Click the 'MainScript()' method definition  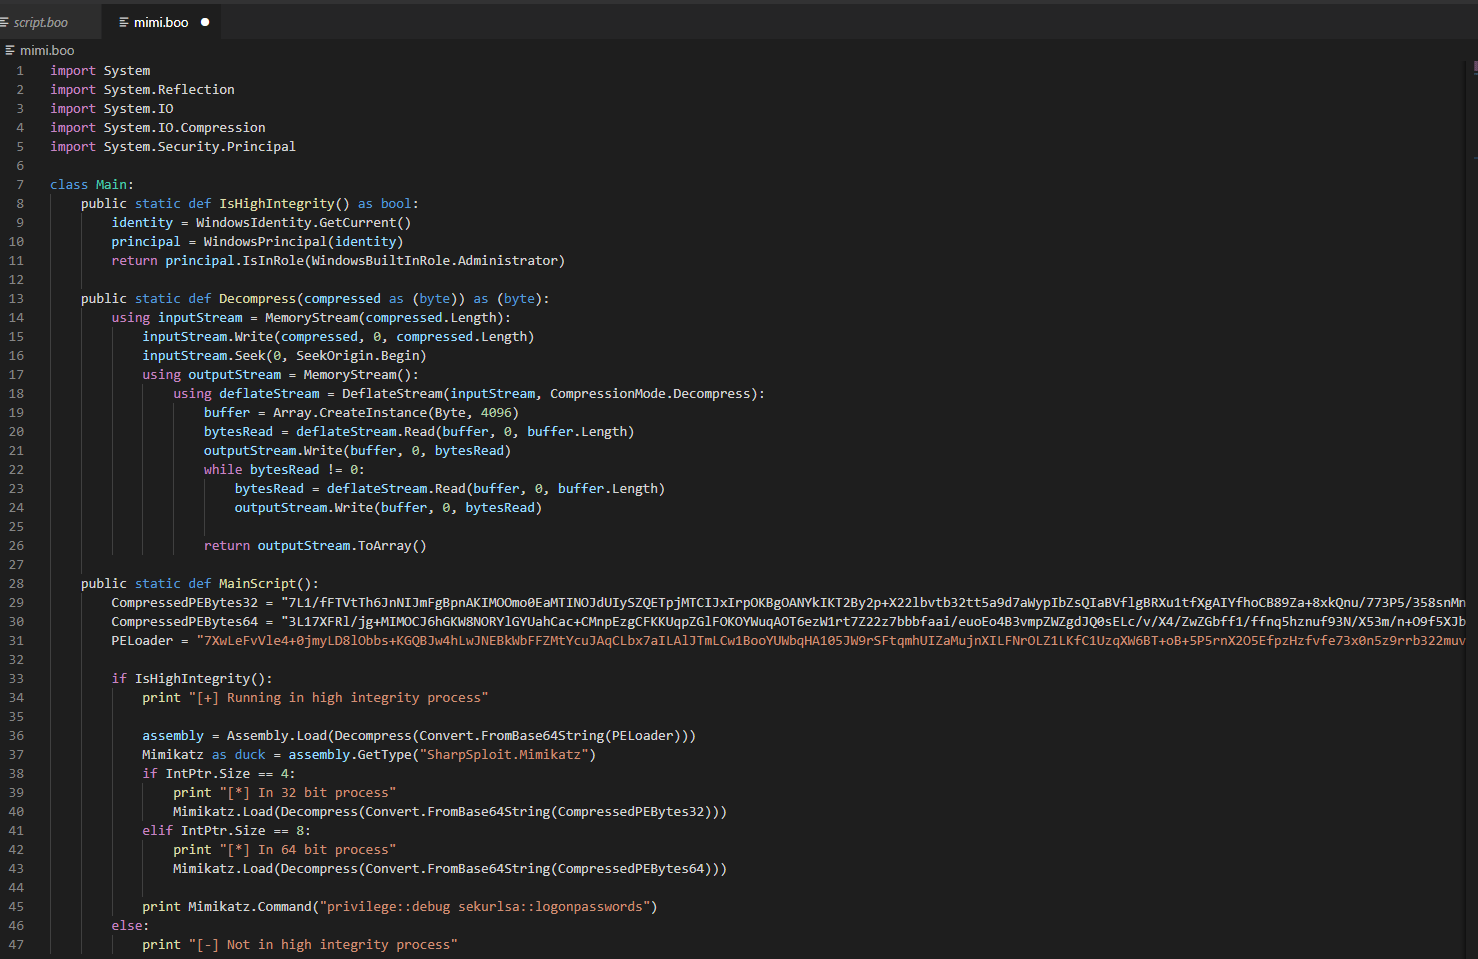pyautogui.click(x=265, y=584)
